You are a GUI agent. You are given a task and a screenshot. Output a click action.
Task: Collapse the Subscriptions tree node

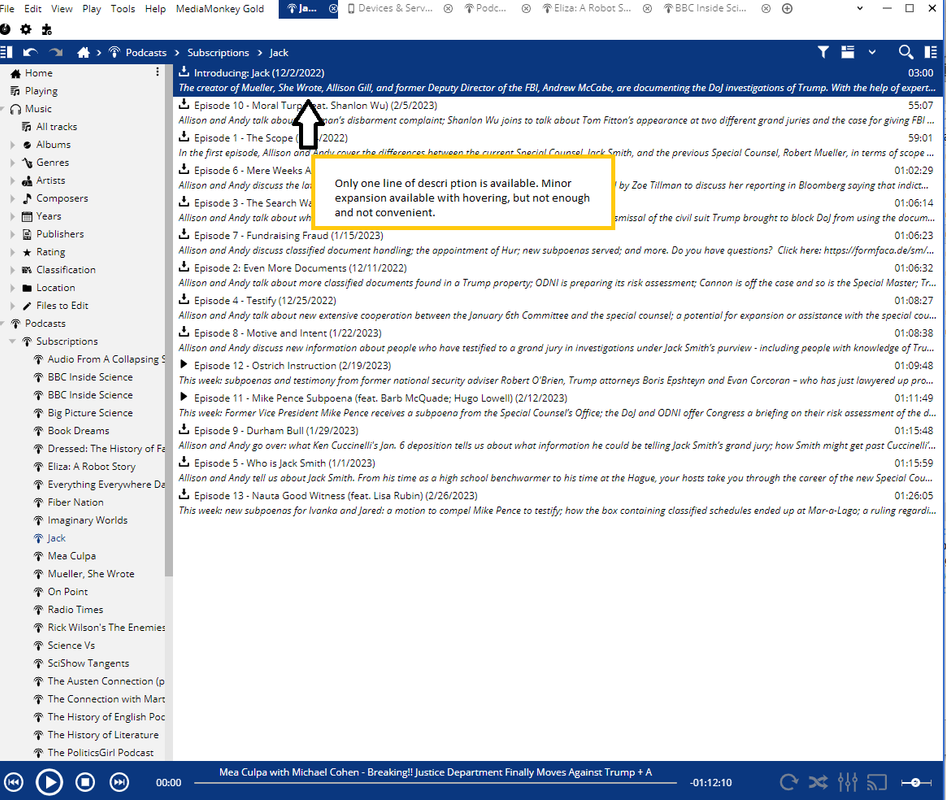(x=13, y=341)
